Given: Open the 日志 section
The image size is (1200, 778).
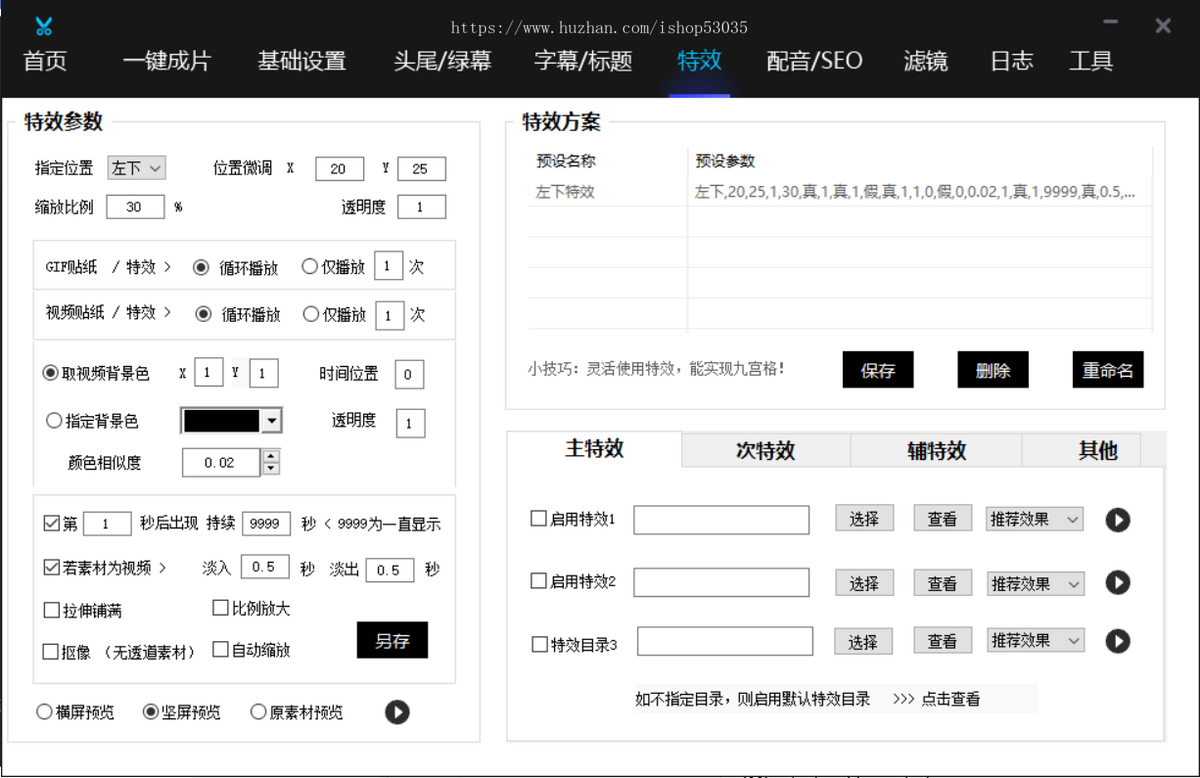Looking at the screenshot, I should [1011, 61].
